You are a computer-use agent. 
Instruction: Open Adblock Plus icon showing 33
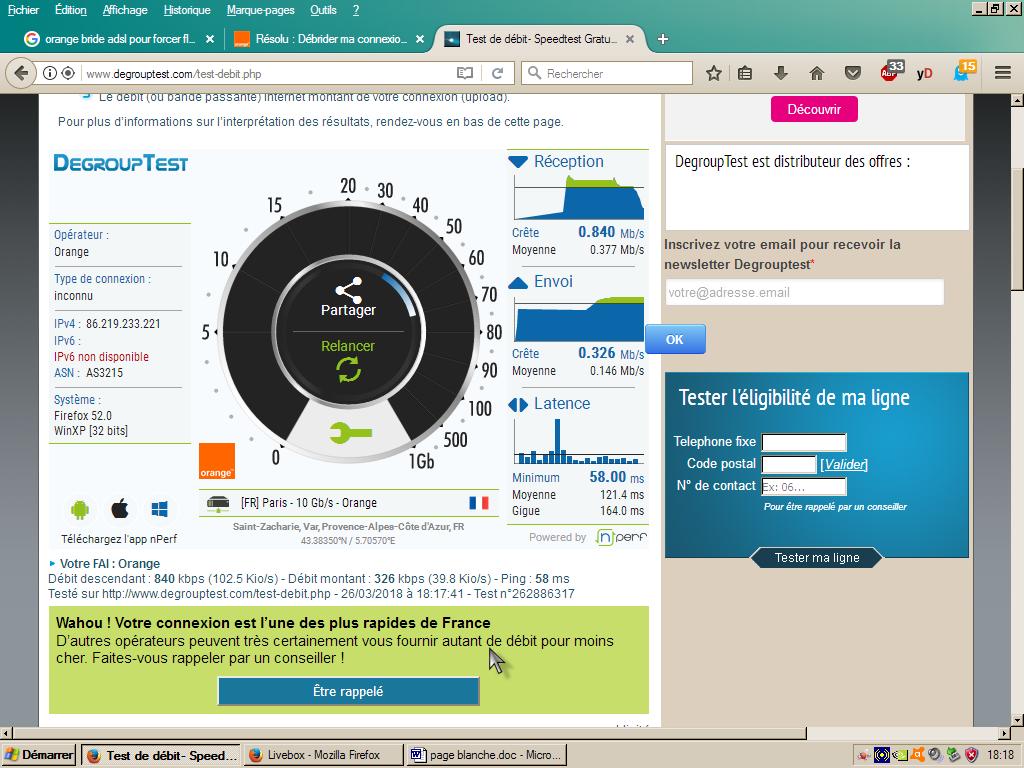coord(891,71)
